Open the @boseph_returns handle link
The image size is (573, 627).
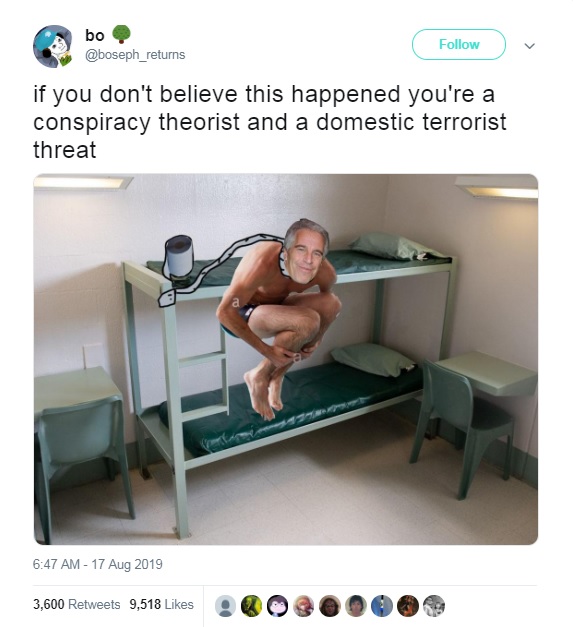pos(135,55)
